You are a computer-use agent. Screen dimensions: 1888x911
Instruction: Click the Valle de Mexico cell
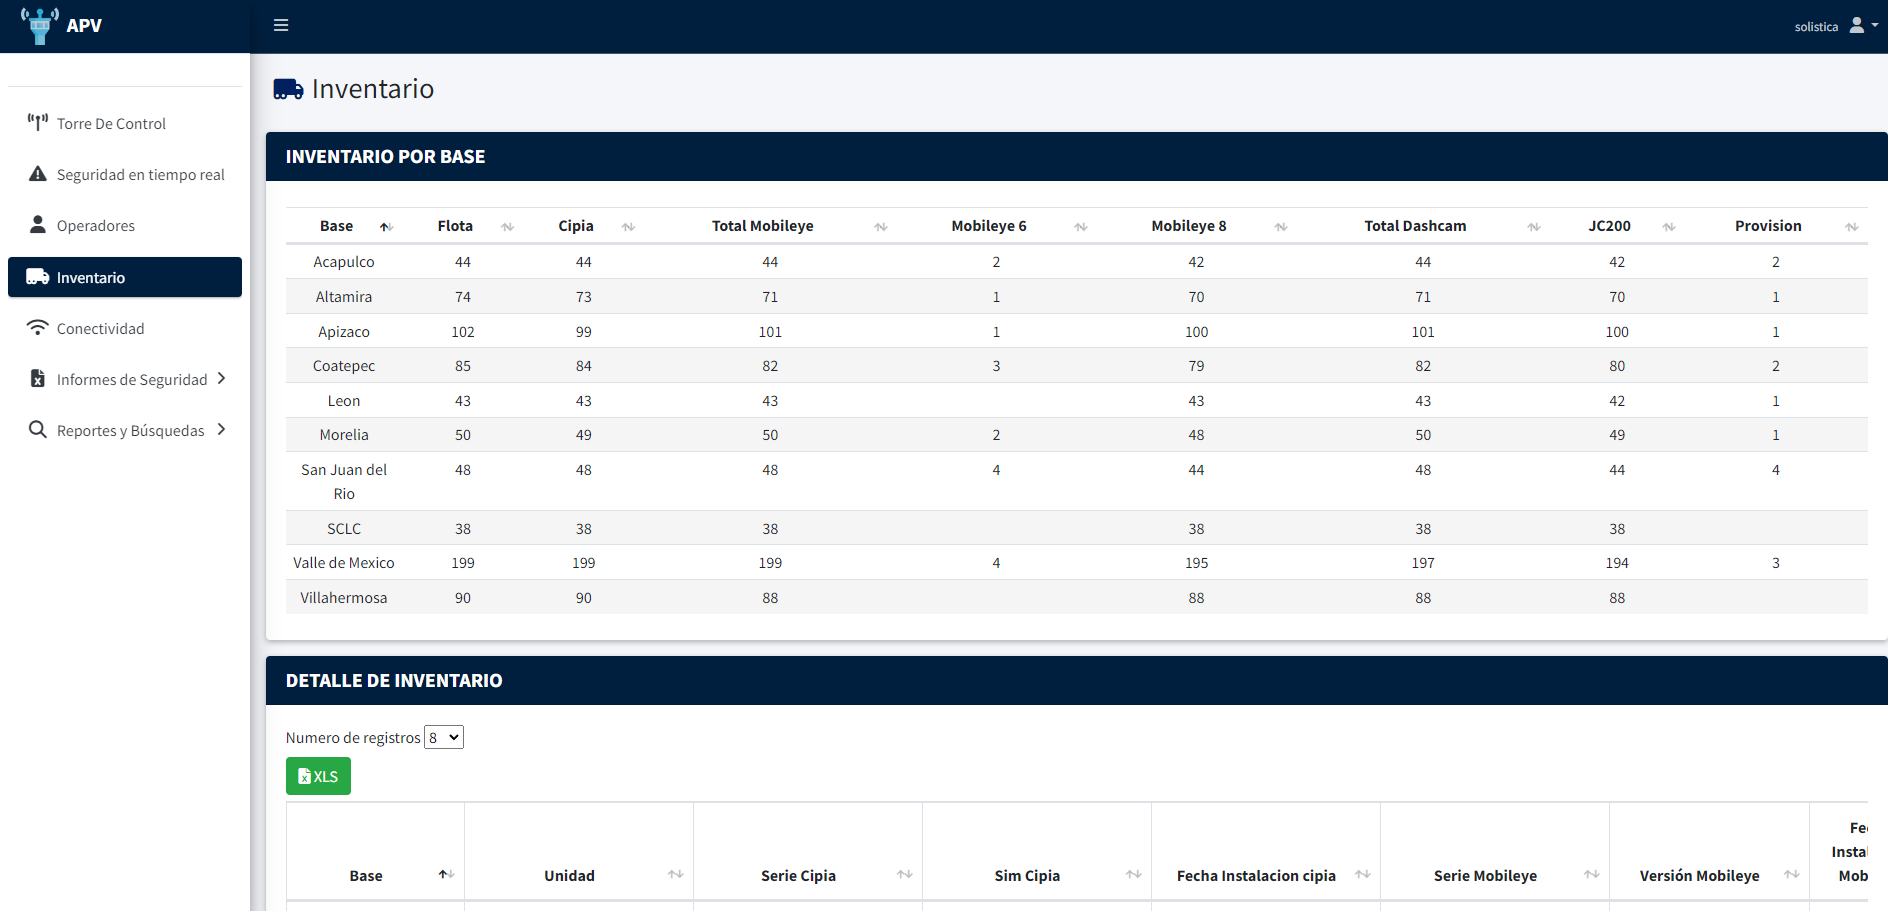[344, 563]
